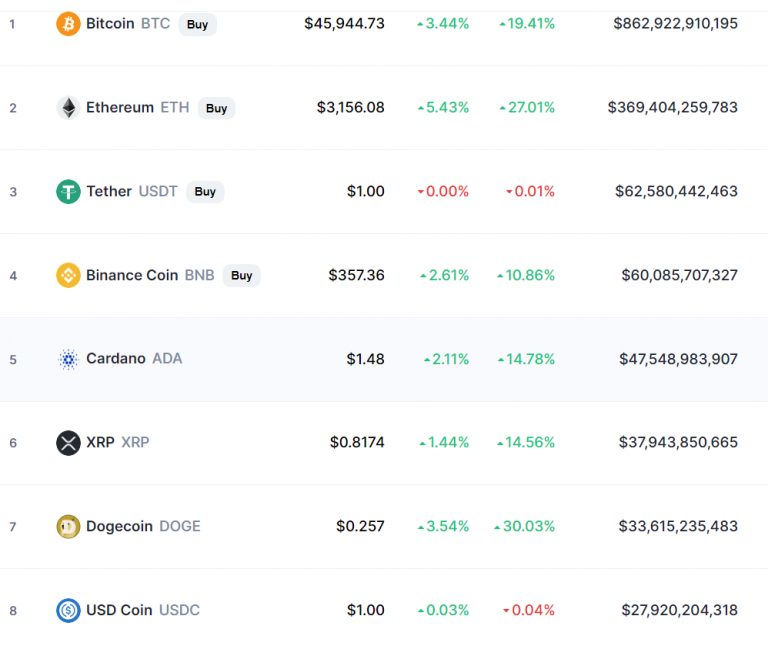Click the green Tether logo icon
This screenshot has height=646, width=768.
click(x=68, y=192)
